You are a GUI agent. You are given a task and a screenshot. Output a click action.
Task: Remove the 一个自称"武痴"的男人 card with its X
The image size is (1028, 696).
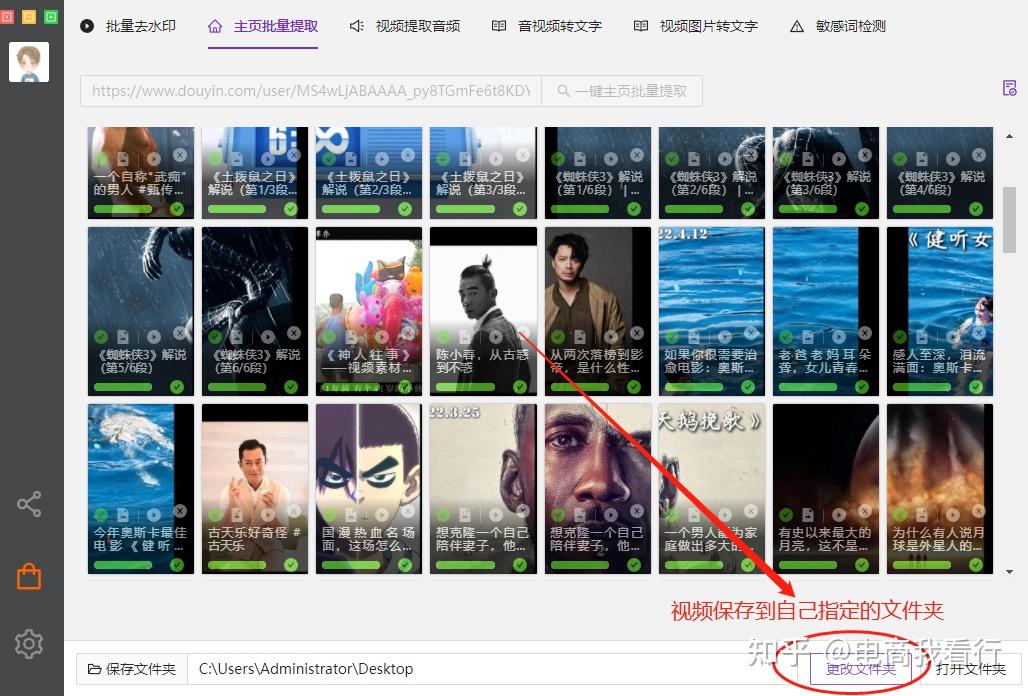pos(180,155)
